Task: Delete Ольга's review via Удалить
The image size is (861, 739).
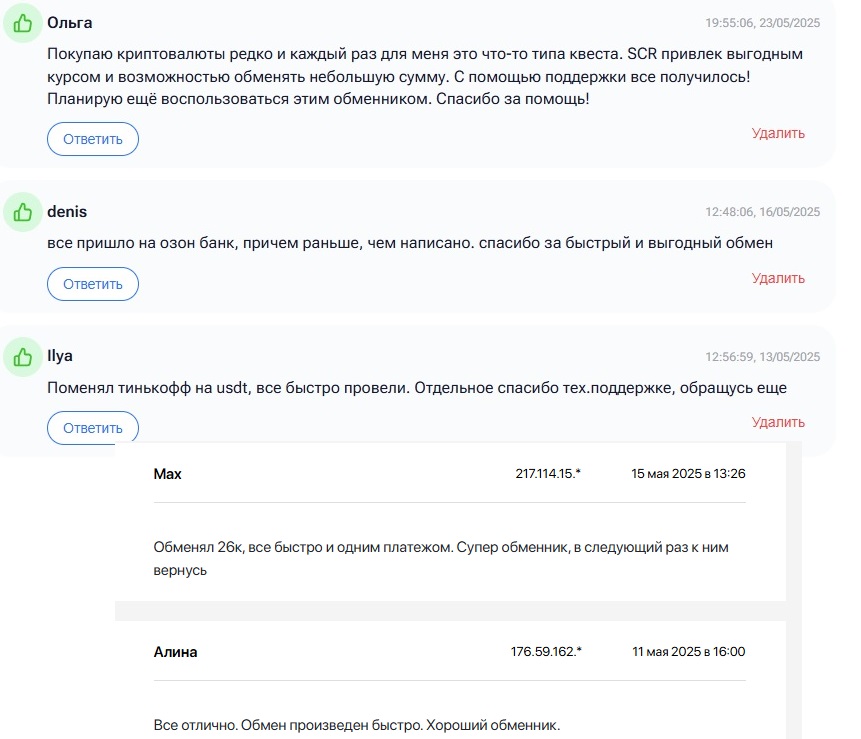Action: (778, 133)
